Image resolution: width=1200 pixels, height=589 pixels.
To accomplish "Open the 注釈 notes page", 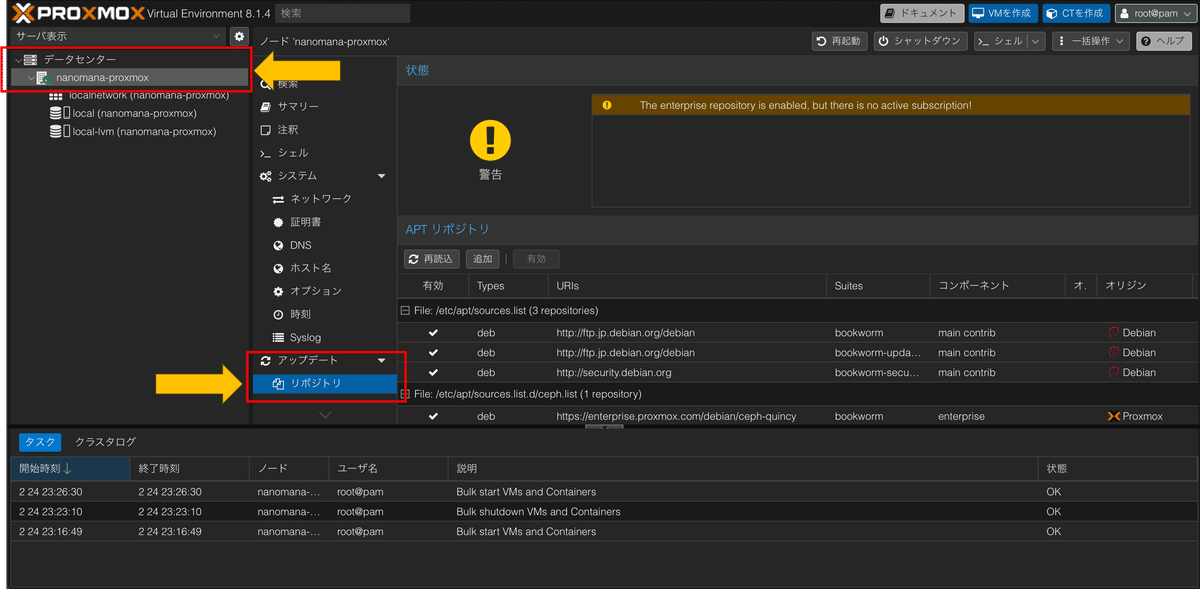I will click(x=288, y=130).
